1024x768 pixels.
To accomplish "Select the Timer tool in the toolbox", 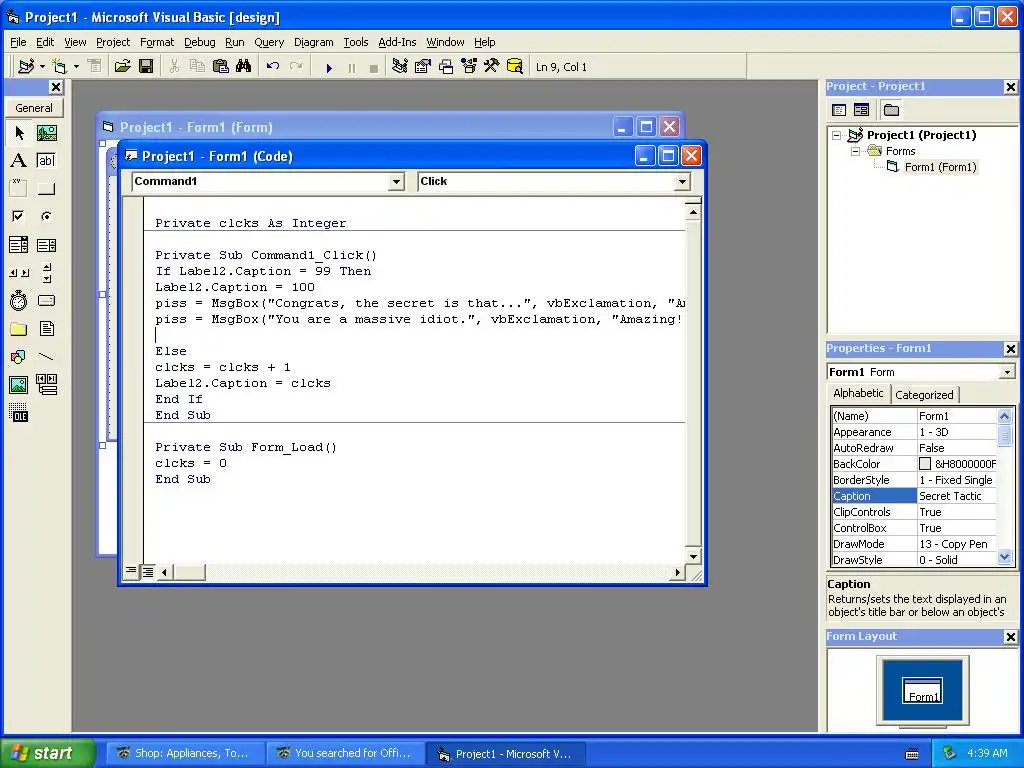I will point(19,300).
